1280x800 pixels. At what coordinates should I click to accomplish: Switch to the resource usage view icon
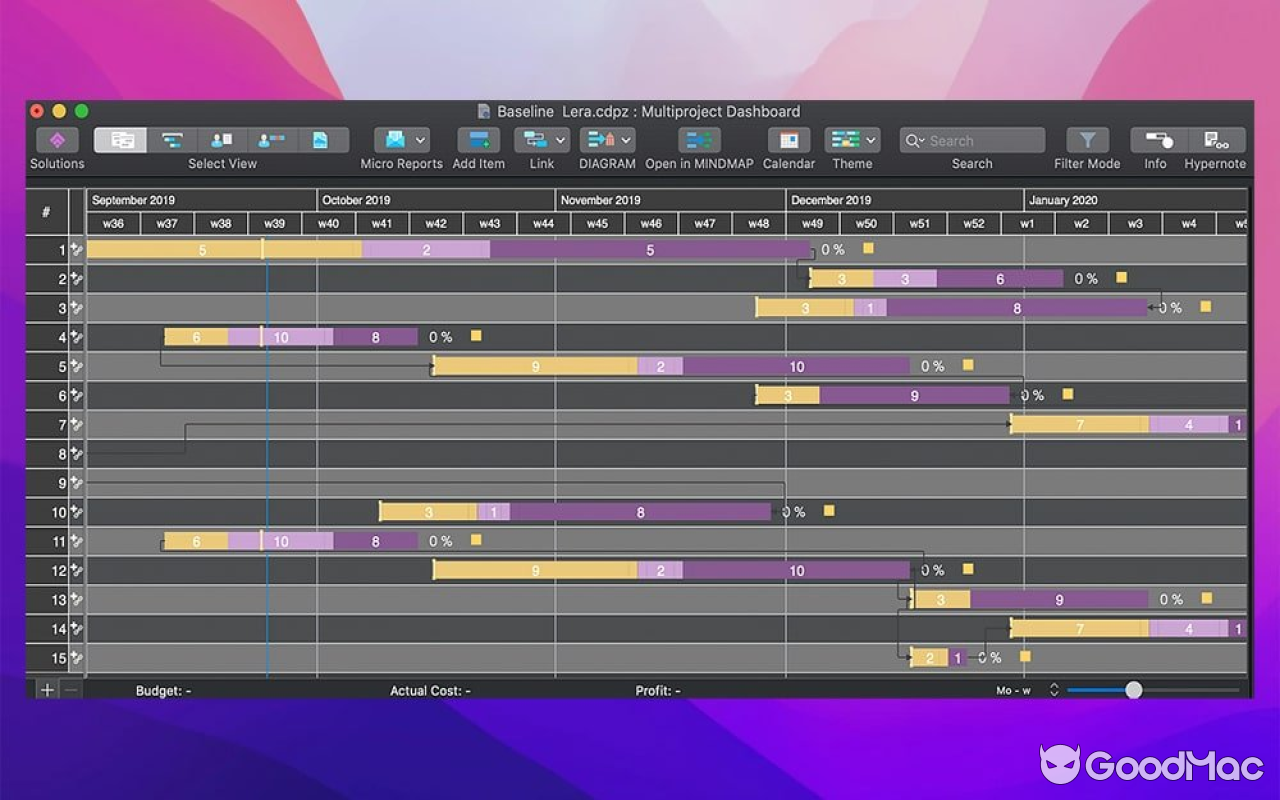click(271, 140)
